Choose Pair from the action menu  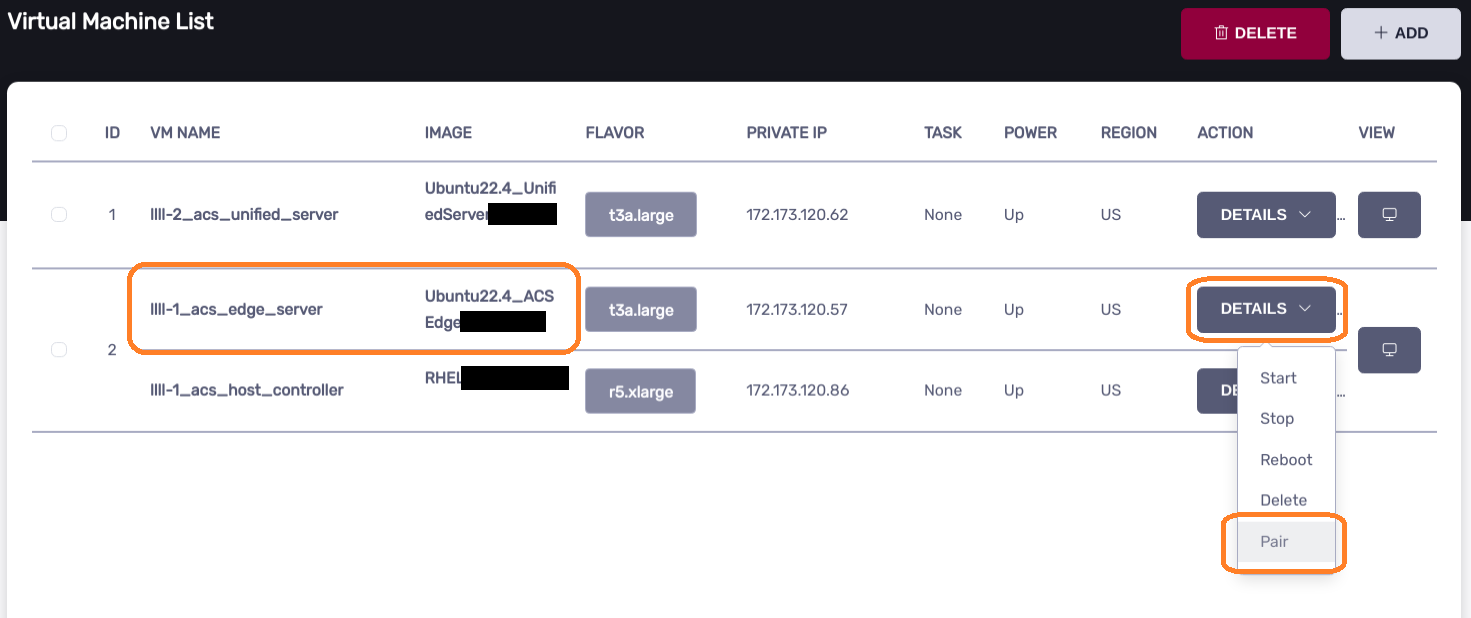(x=1274, y=542)
